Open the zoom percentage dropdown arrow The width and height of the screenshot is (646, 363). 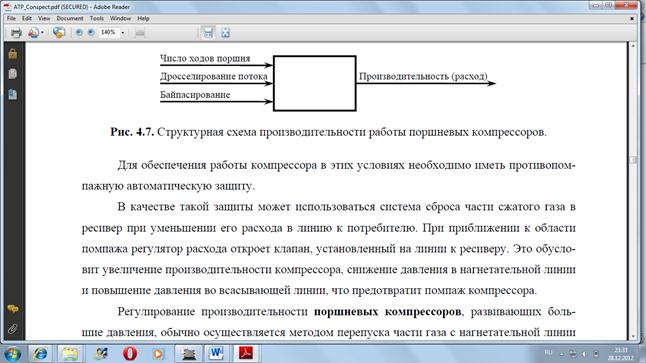122,33
